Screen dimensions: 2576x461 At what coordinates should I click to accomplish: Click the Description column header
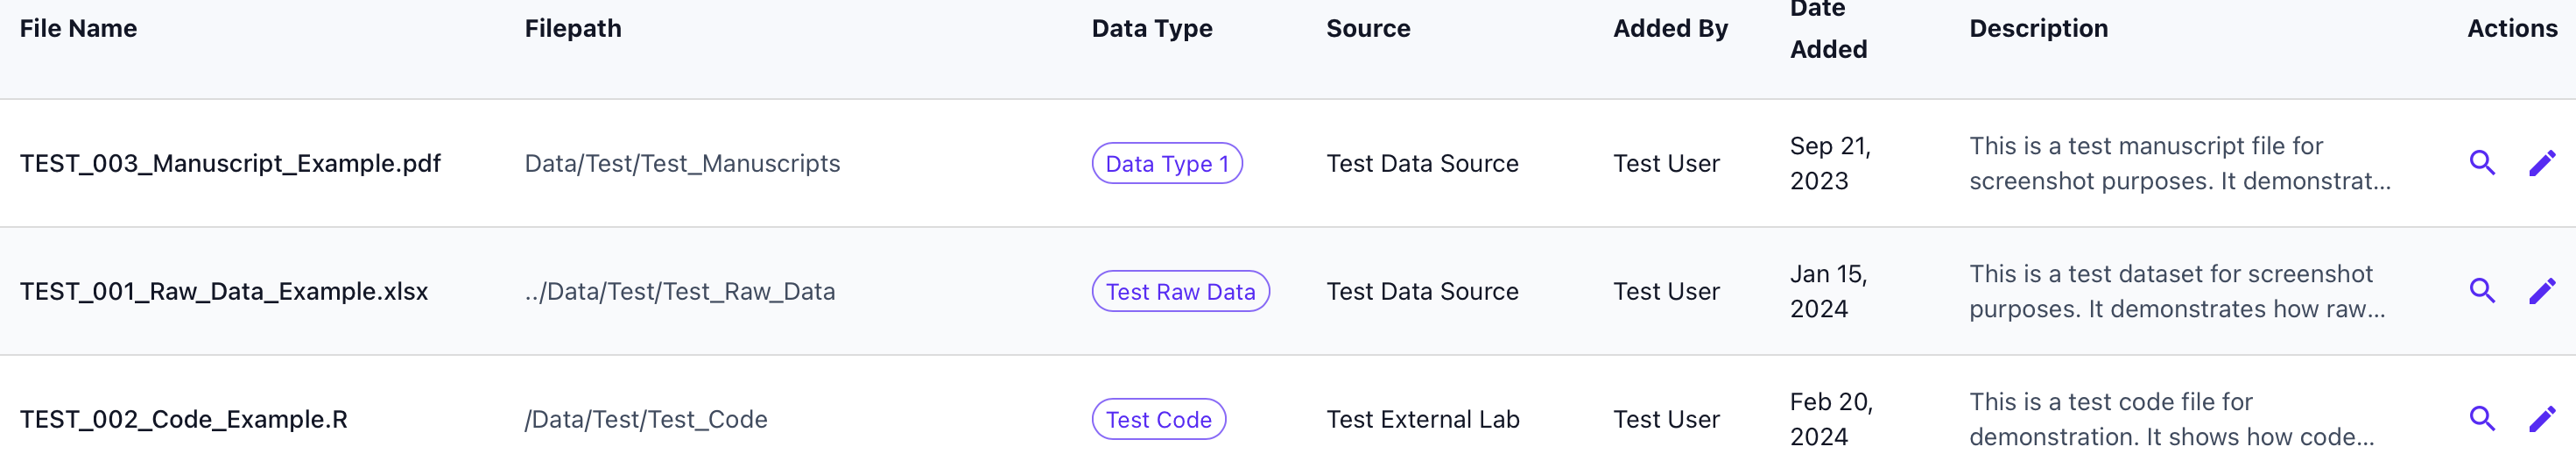pos(2038,29)
